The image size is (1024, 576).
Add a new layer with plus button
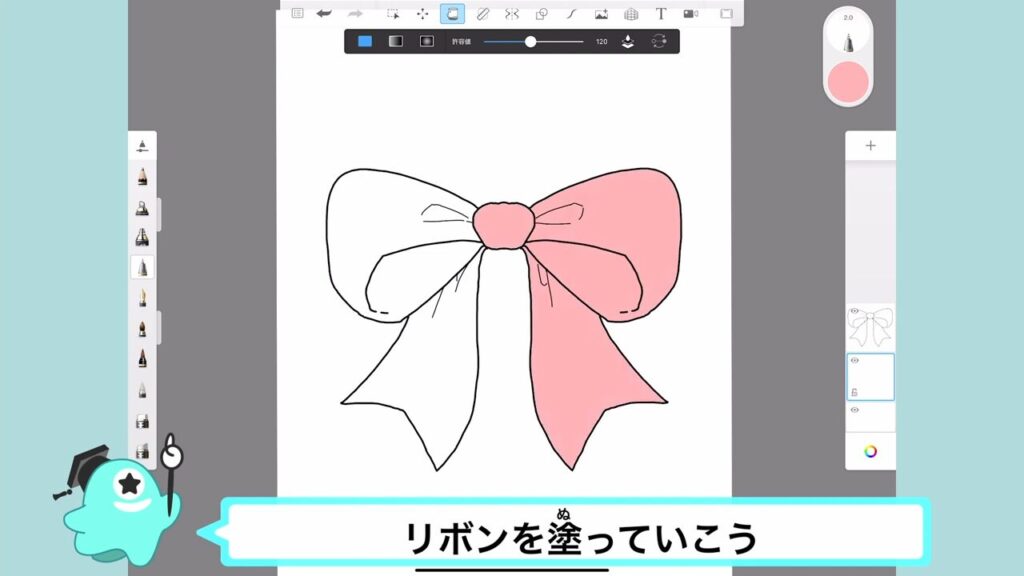[x=870, y=146]
